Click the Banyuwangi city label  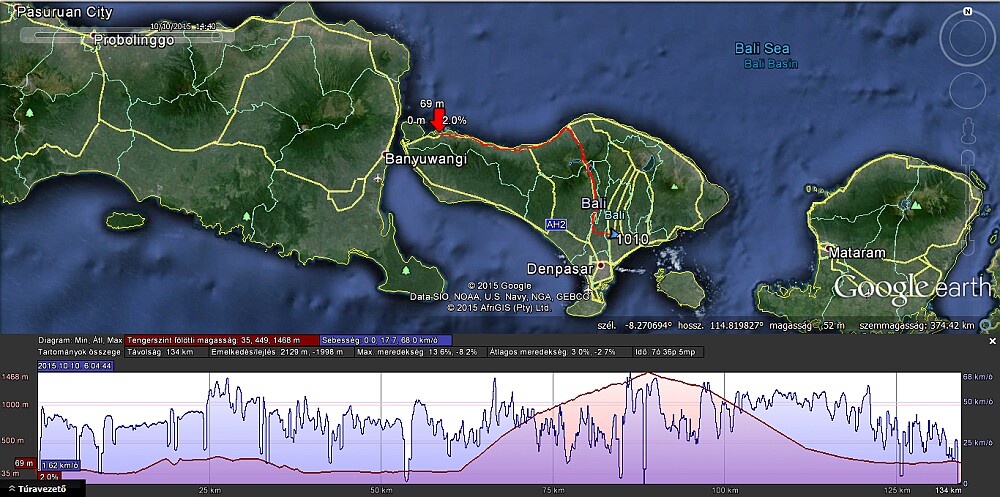[427, 159]
